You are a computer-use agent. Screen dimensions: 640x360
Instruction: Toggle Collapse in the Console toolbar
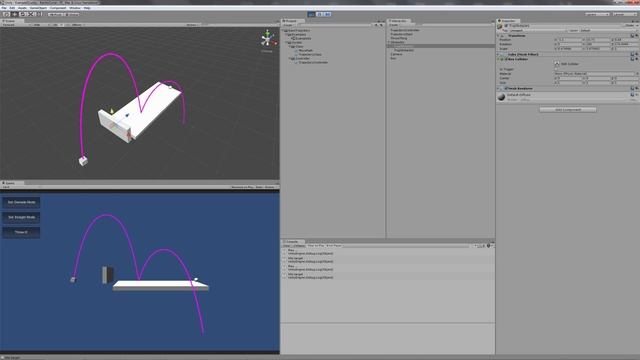299,246
